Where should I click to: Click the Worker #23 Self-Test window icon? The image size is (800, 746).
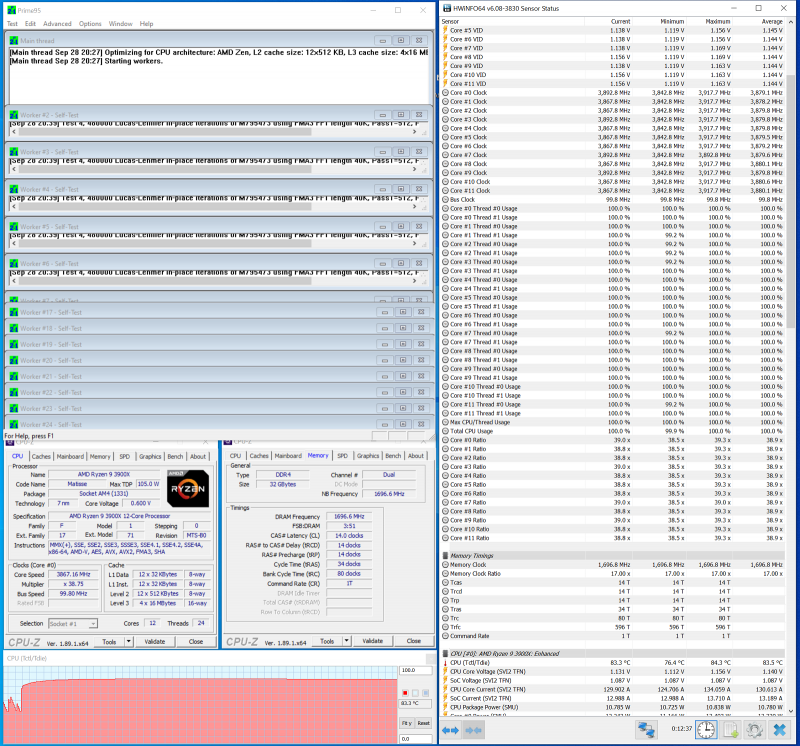click(x=14, y=409)
